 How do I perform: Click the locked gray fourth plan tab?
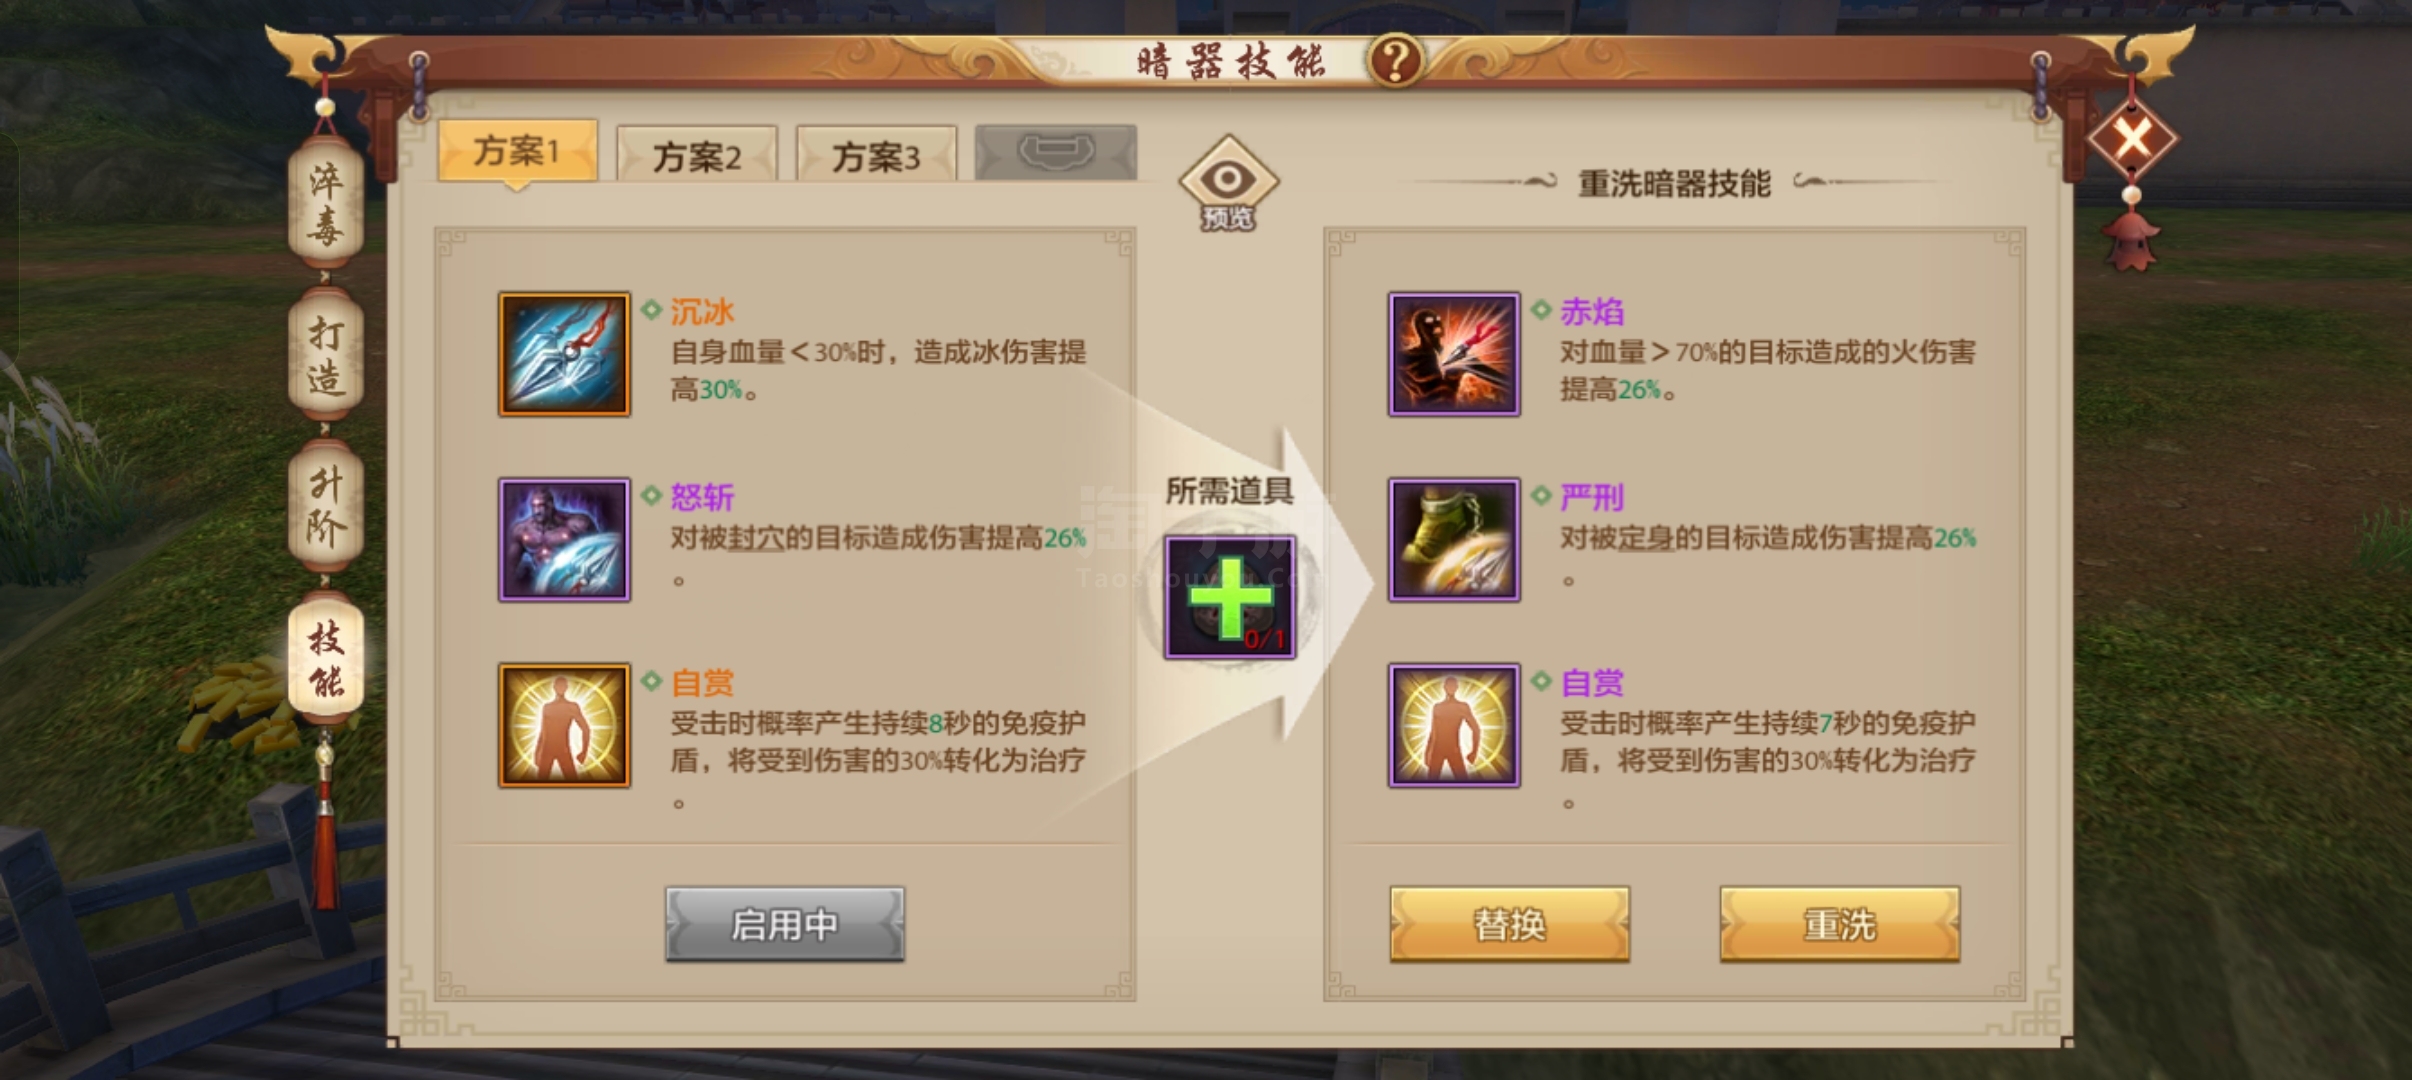[x=1056, y=153]
